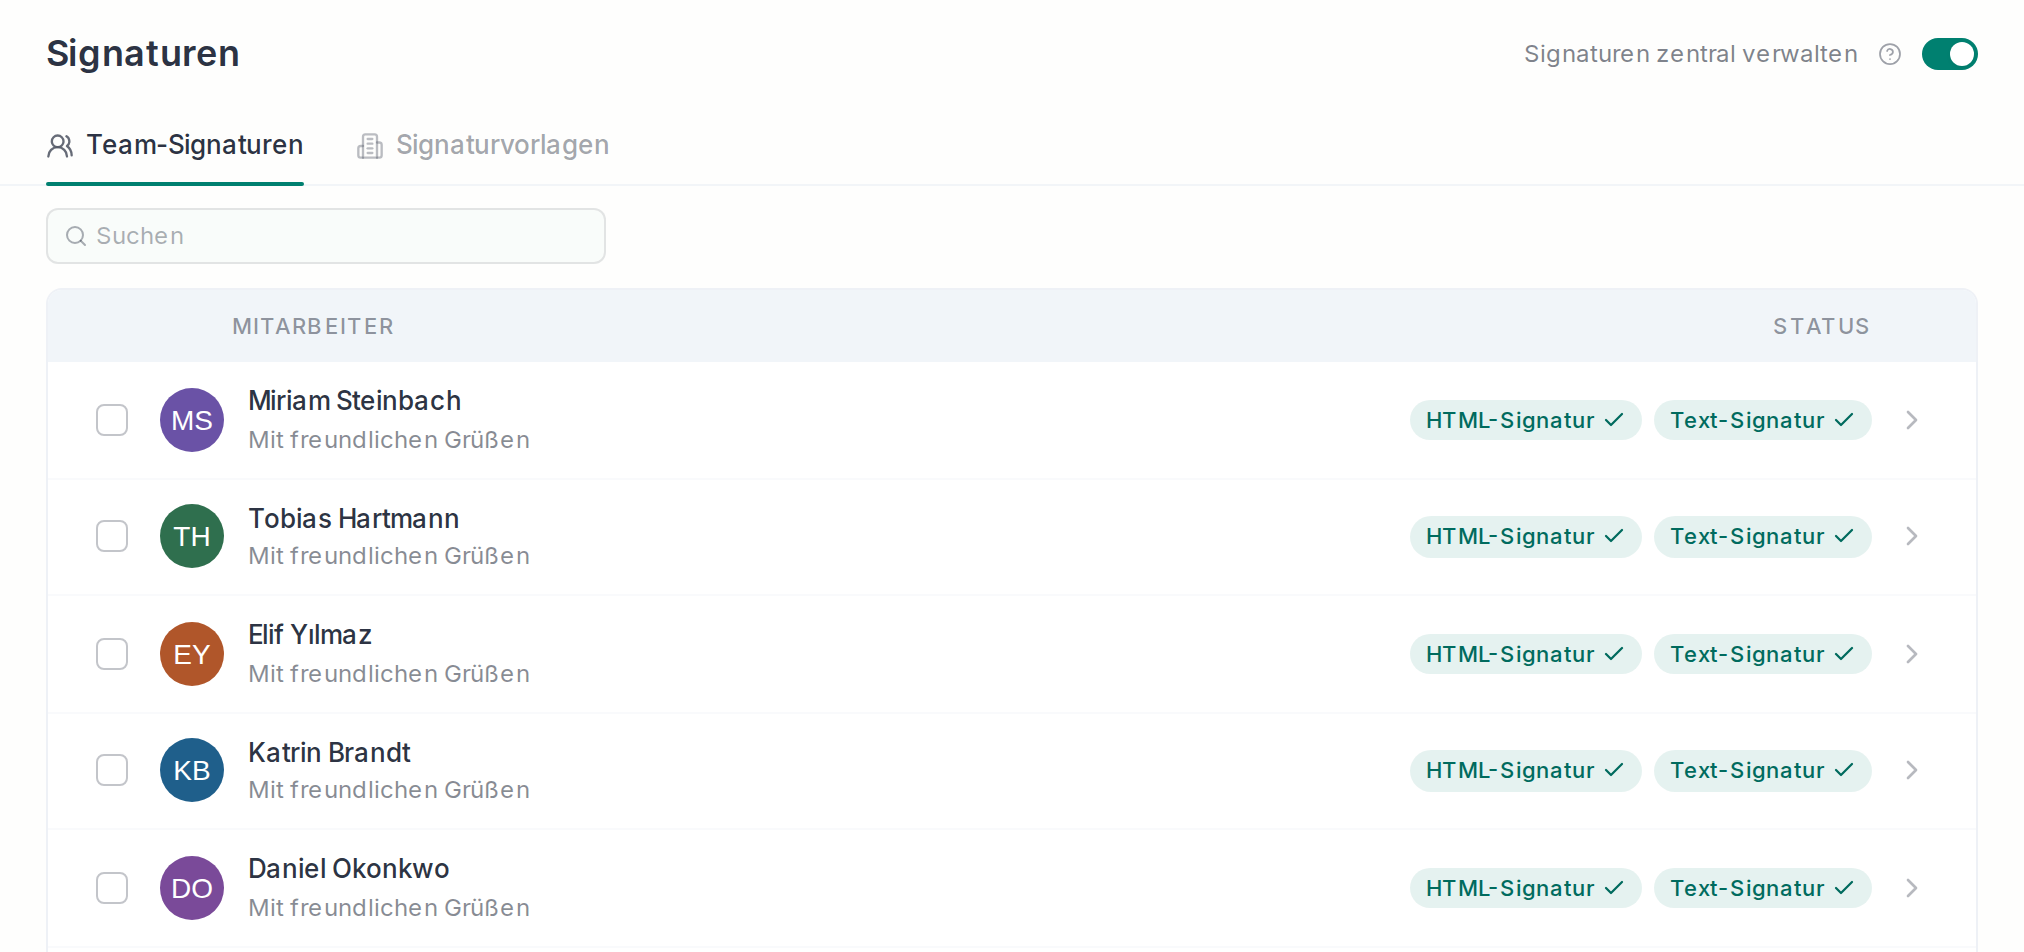Click Elif Yılmaz's HTML-Signatur badge
The height and width of the screenshot is (952, 2024).
[x=1525, y=654]
